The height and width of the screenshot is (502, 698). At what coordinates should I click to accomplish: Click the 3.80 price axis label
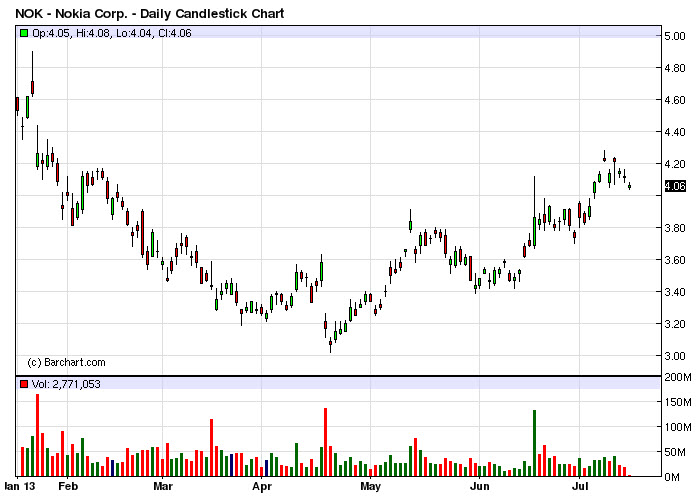675,228
